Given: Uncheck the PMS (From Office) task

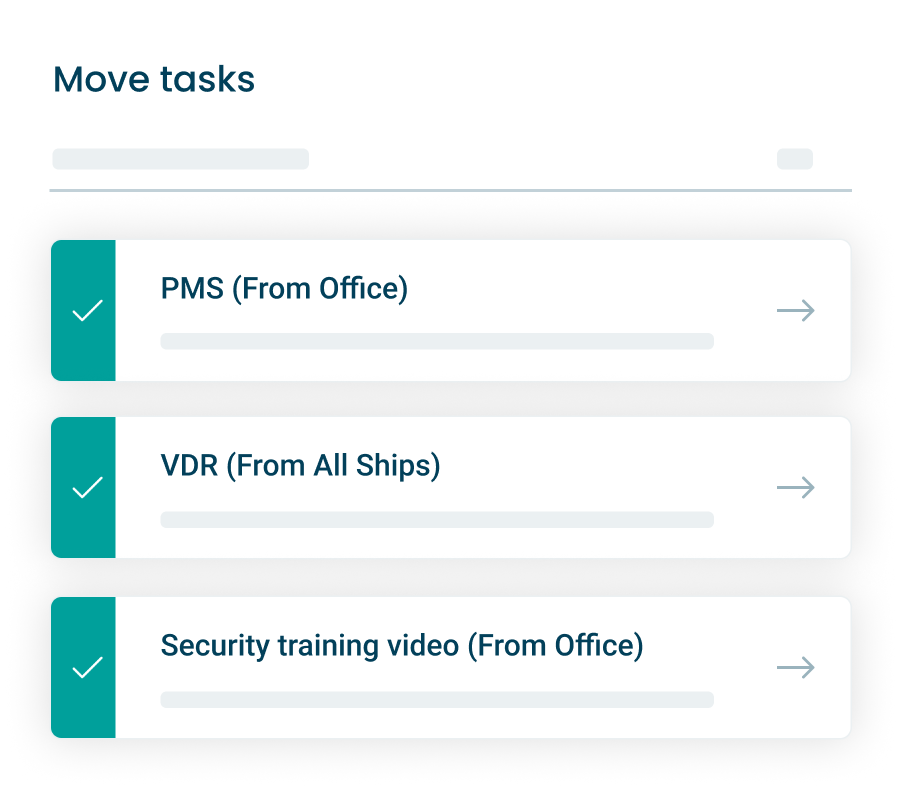Looking at the screenshot, I should click(88, 312).
